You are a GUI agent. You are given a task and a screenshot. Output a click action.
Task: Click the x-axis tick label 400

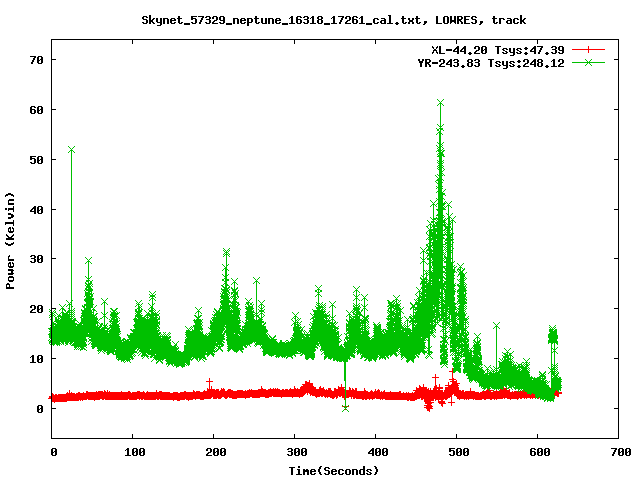[378, 452]
